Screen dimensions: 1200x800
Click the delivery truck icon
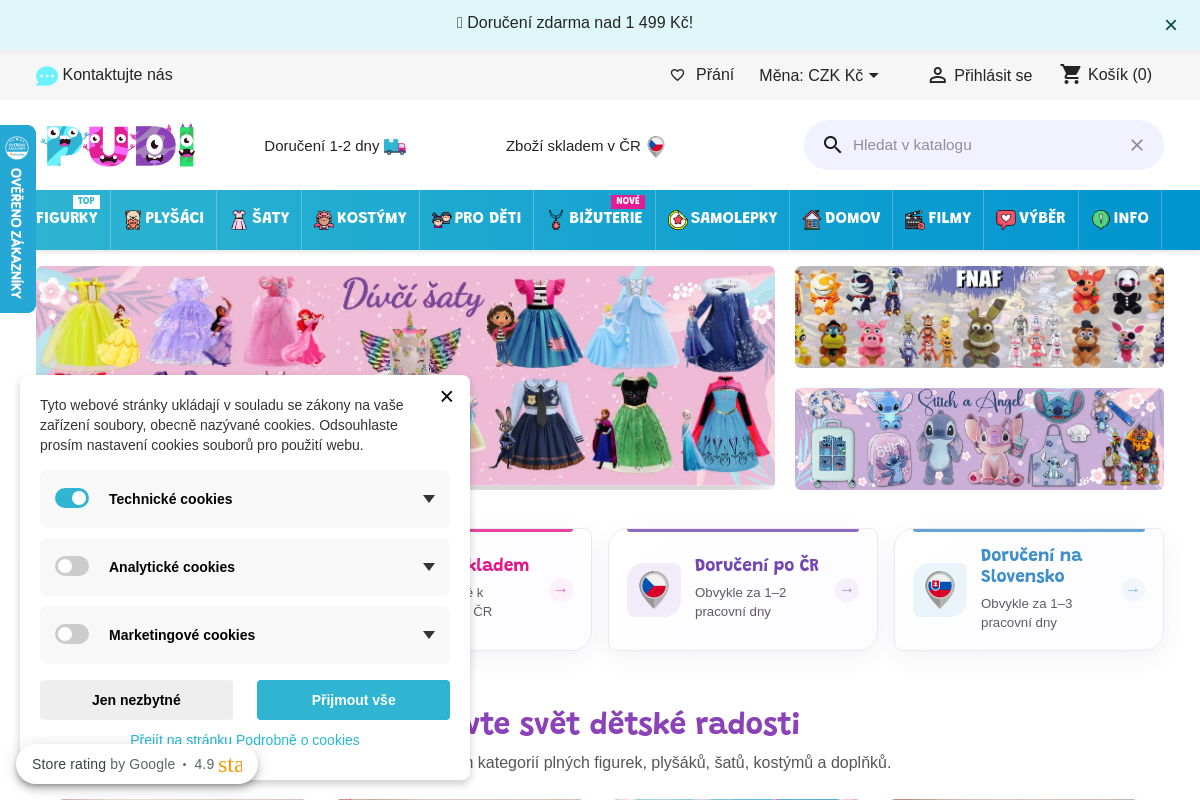coord(395,146)
